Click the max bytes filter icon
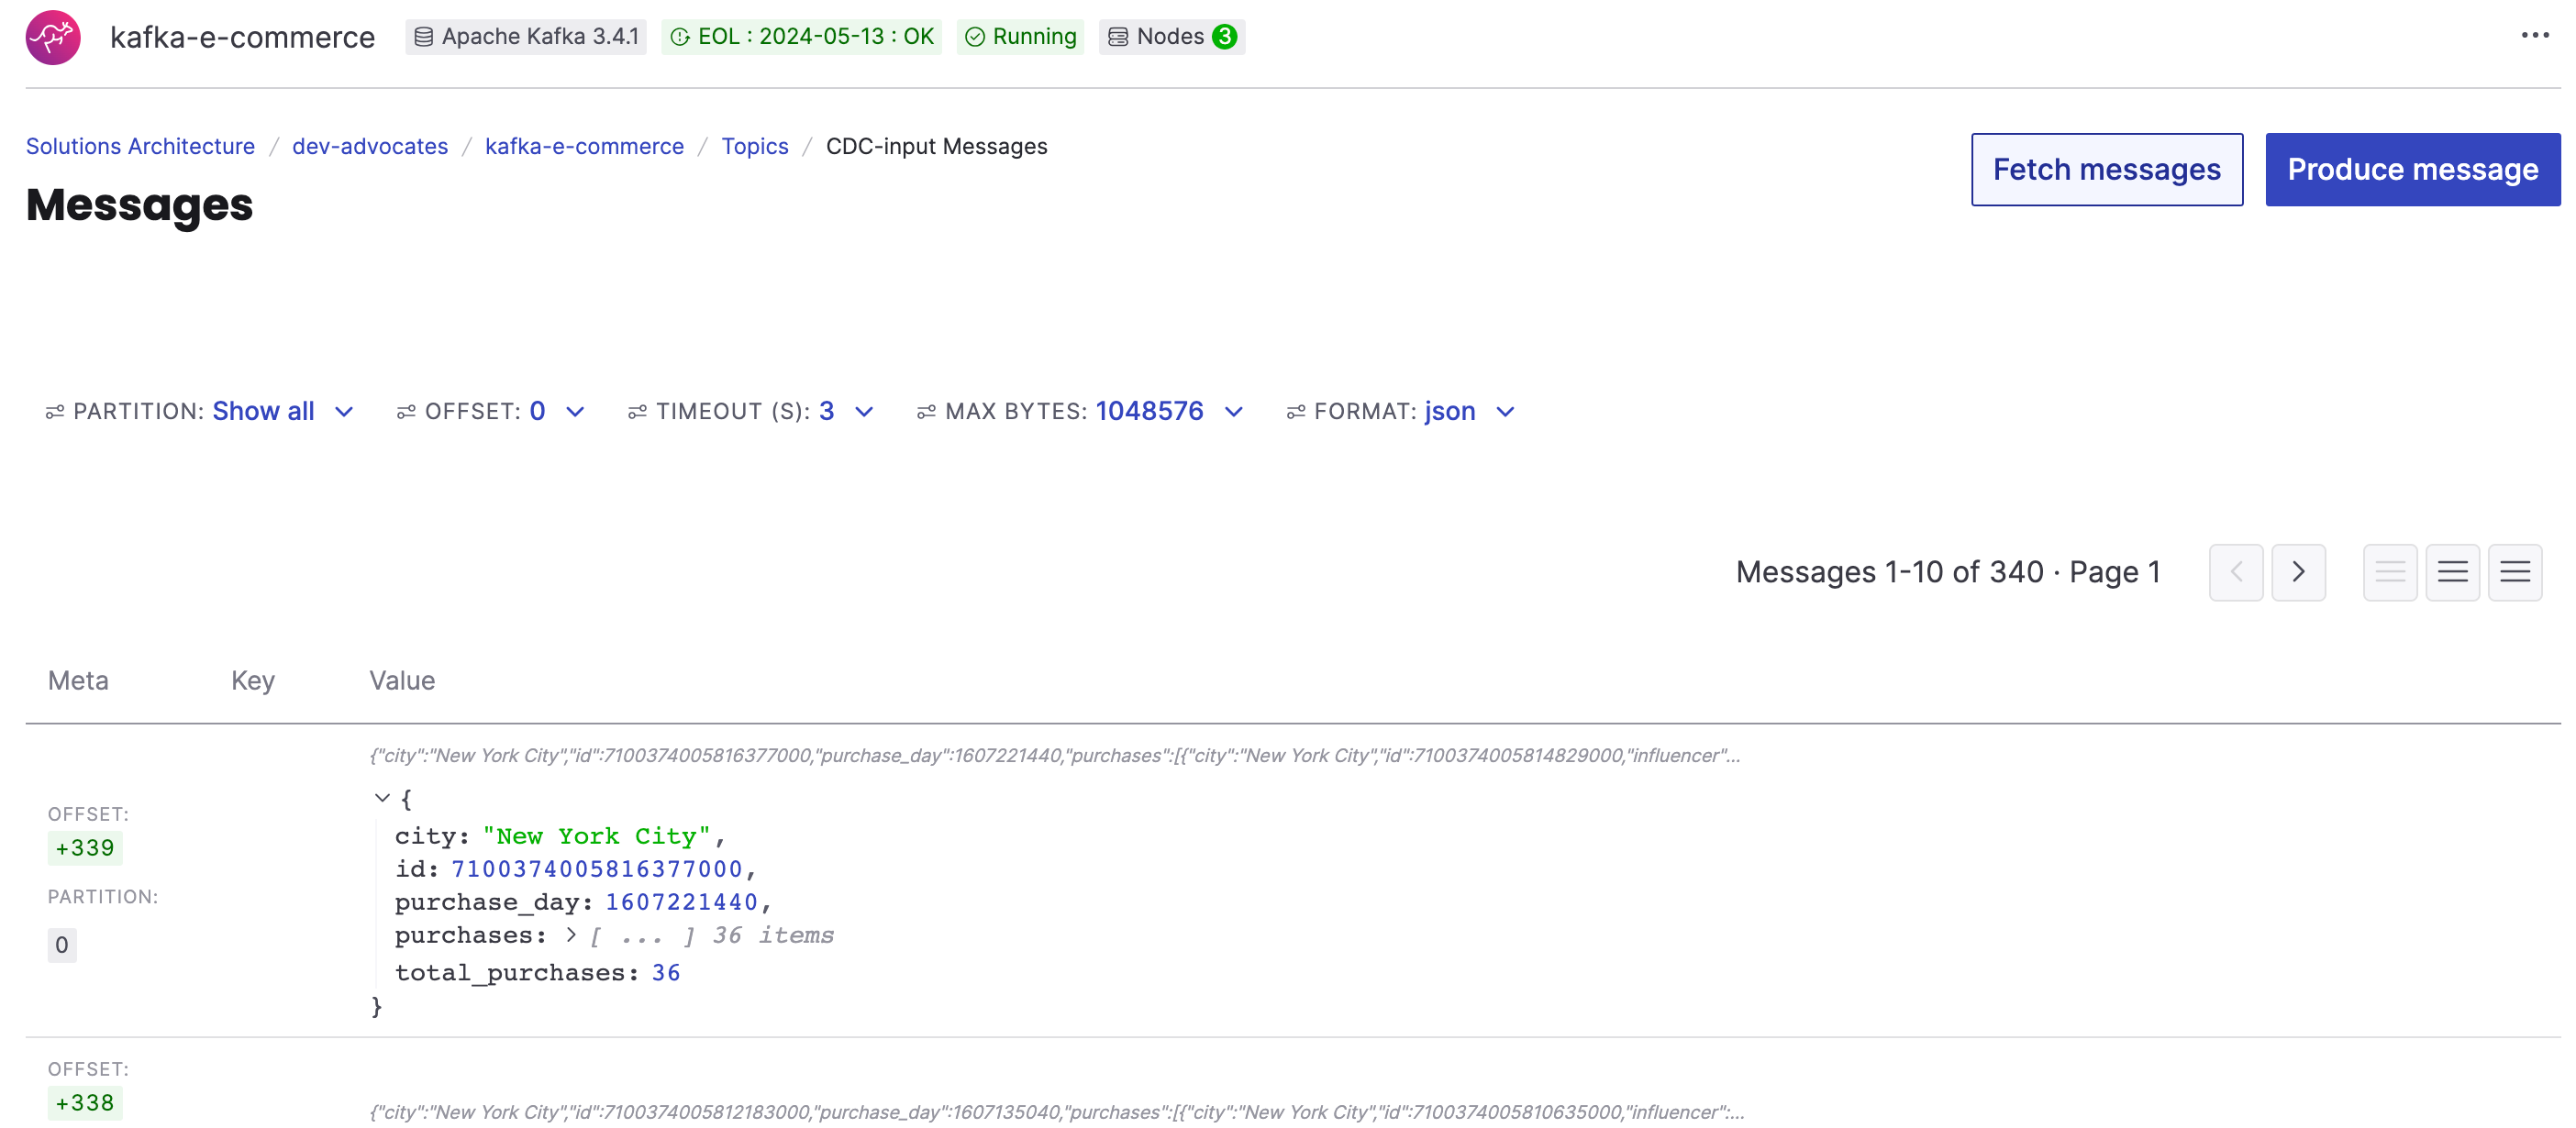 click(x=923, y=411)
